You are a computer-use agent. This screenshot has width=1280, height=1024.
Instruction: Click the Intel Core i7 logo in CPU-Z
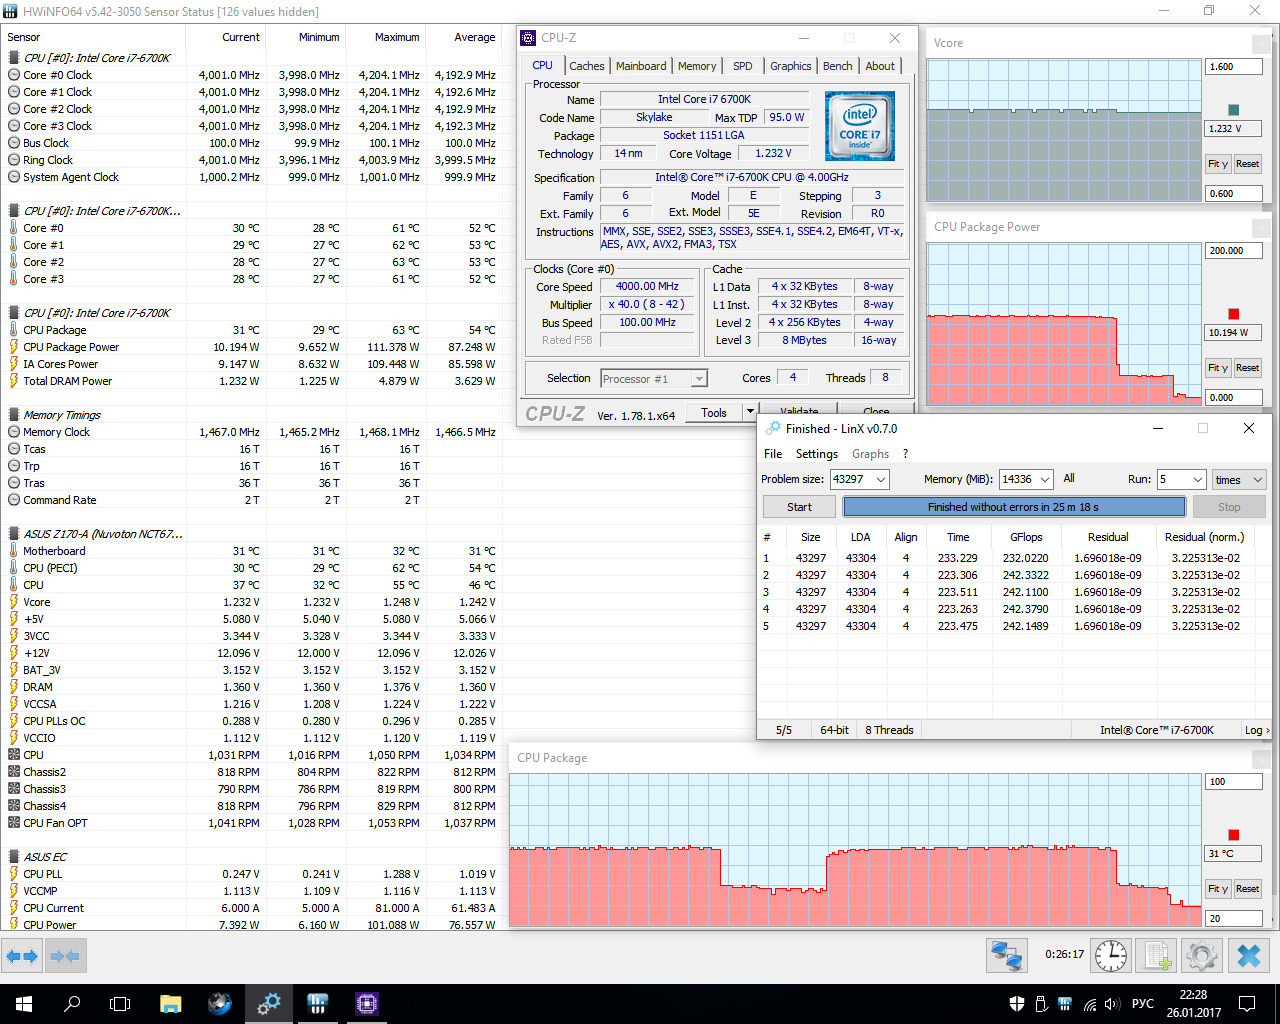(x=859, y=126)
